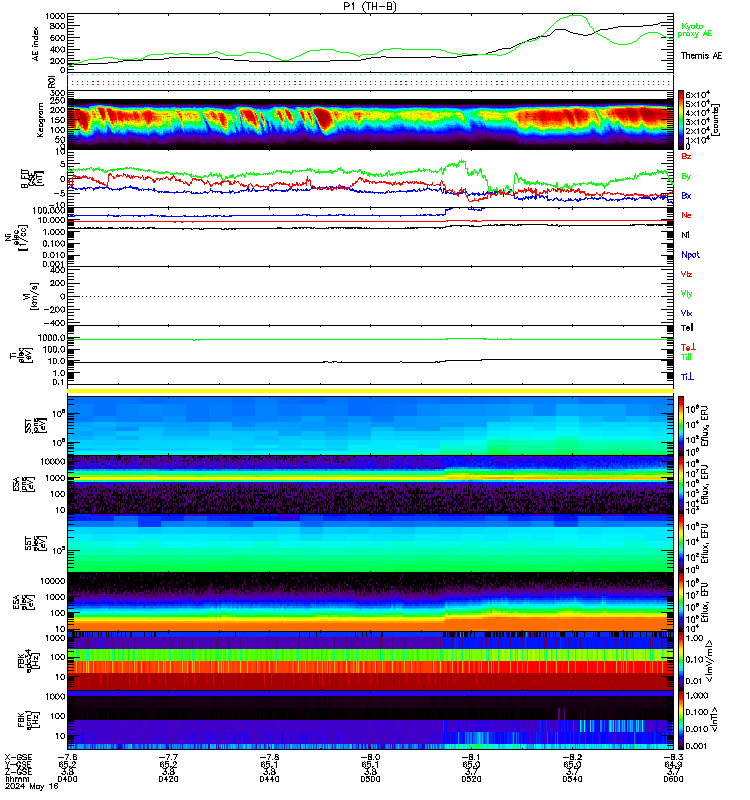The width and height of the screenshot is (750, 800).
Task: Click the ESA ions Eflux color bar
Action: tap(681, 485)
